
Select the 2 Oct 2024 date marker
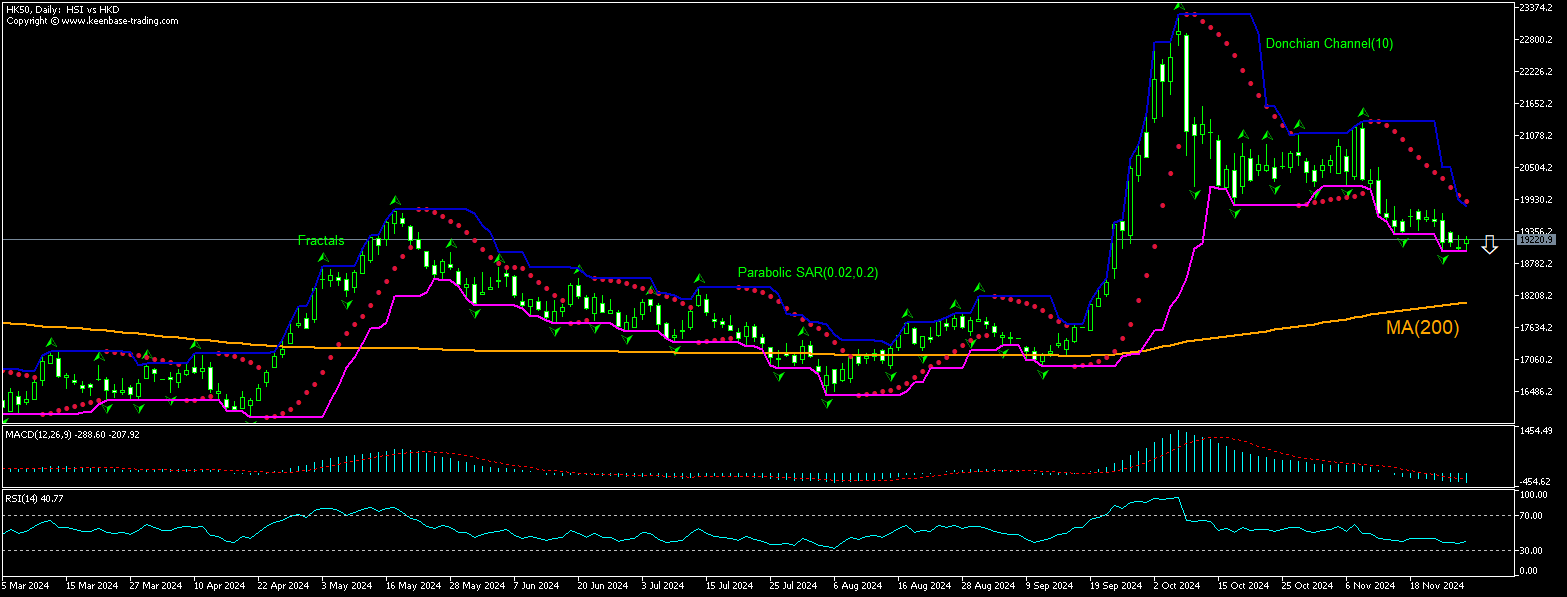(x=1177, y=584)
